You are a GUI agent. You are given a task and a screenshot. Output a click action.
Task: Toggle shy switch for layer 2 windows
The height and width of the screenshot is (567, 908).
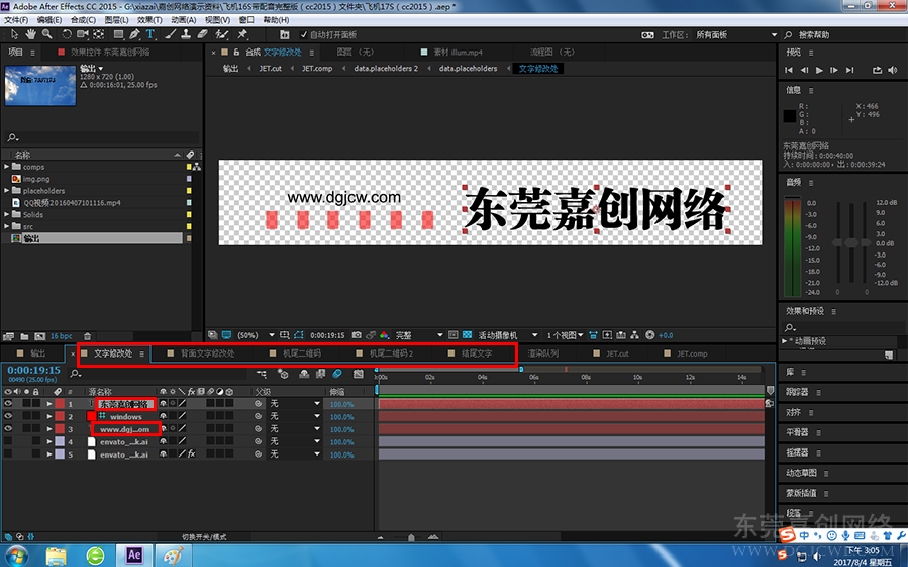164,416
